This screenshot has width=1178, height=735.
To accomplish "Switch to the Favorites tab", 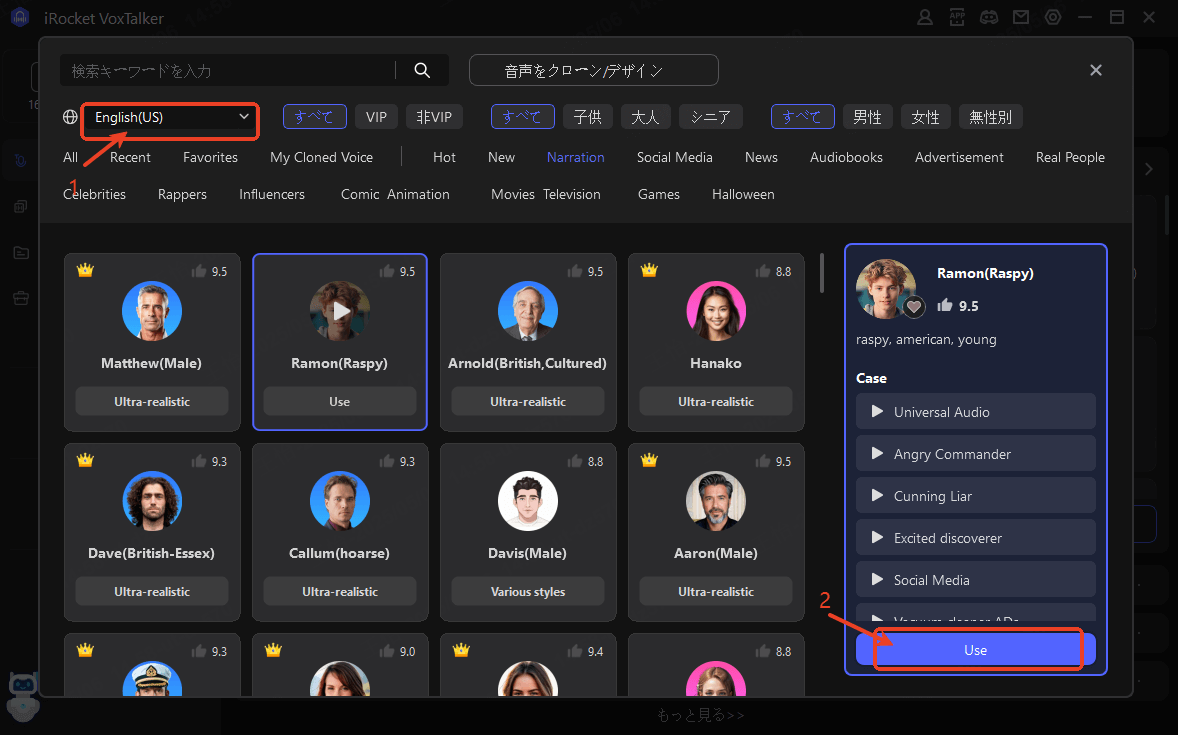I will [210, 157].
